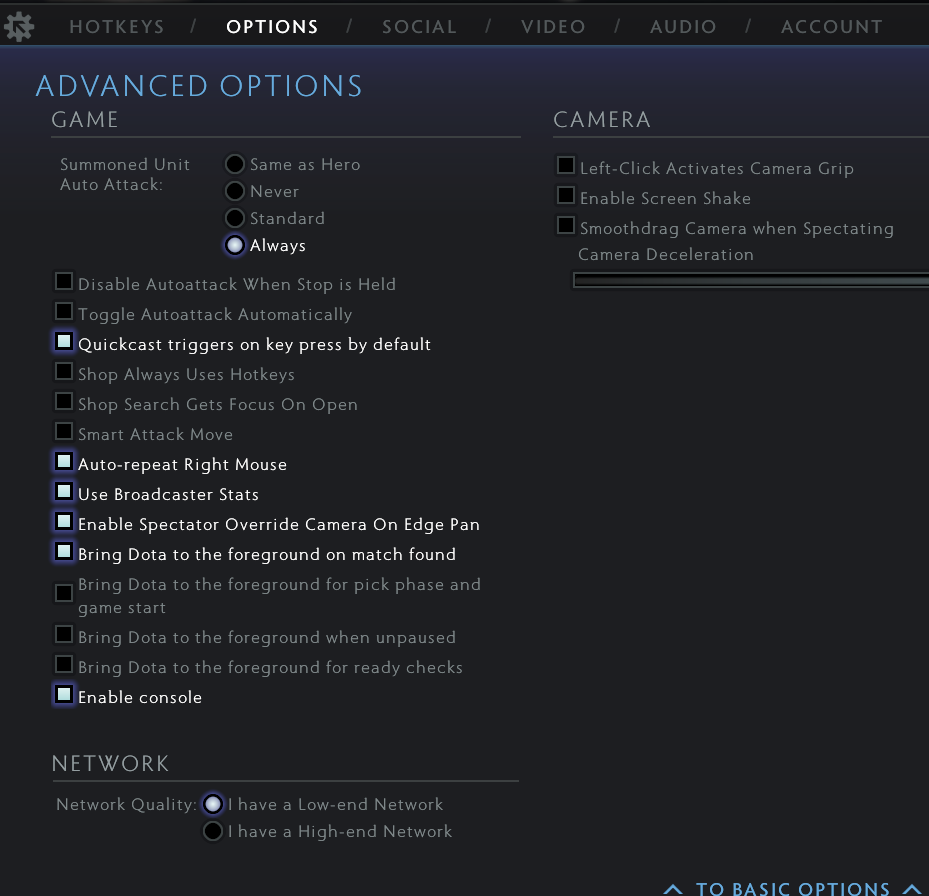
Task: Switch to the ACCOUNT tab
Action: (831, 26)
